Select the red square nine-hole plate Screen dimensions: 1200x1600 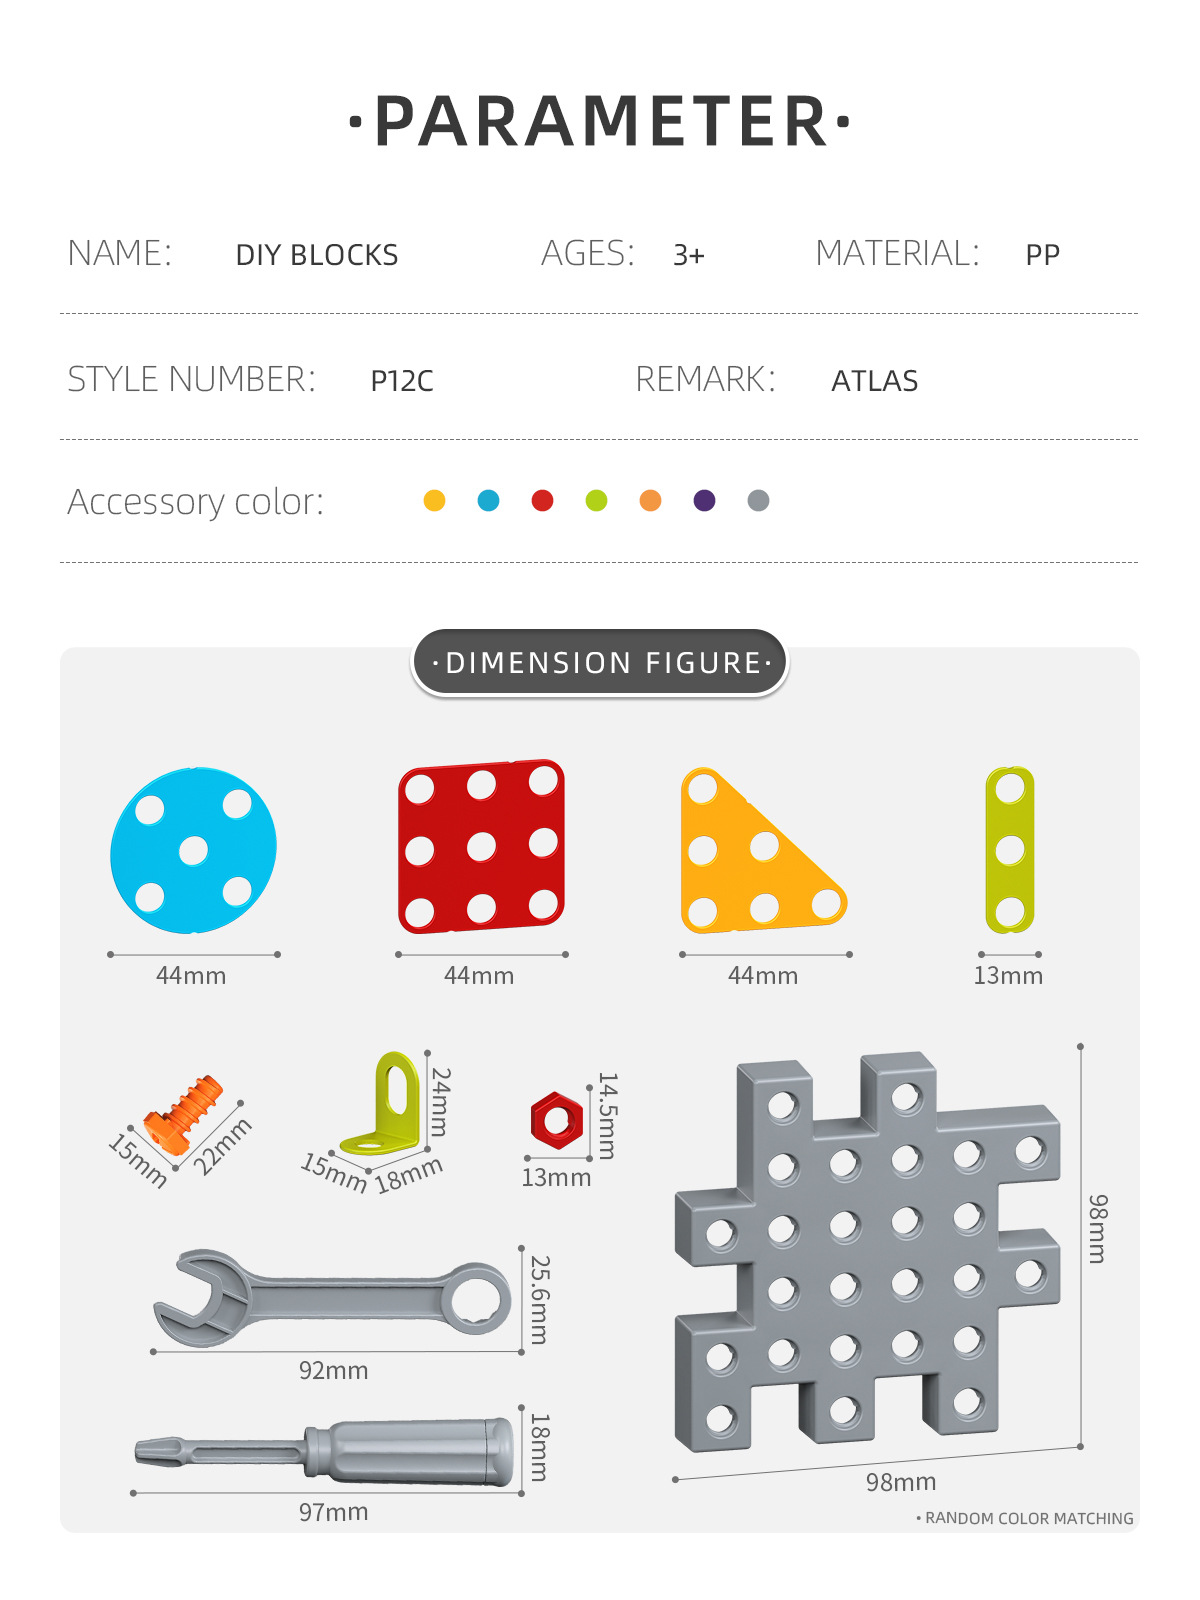[481, 846]
